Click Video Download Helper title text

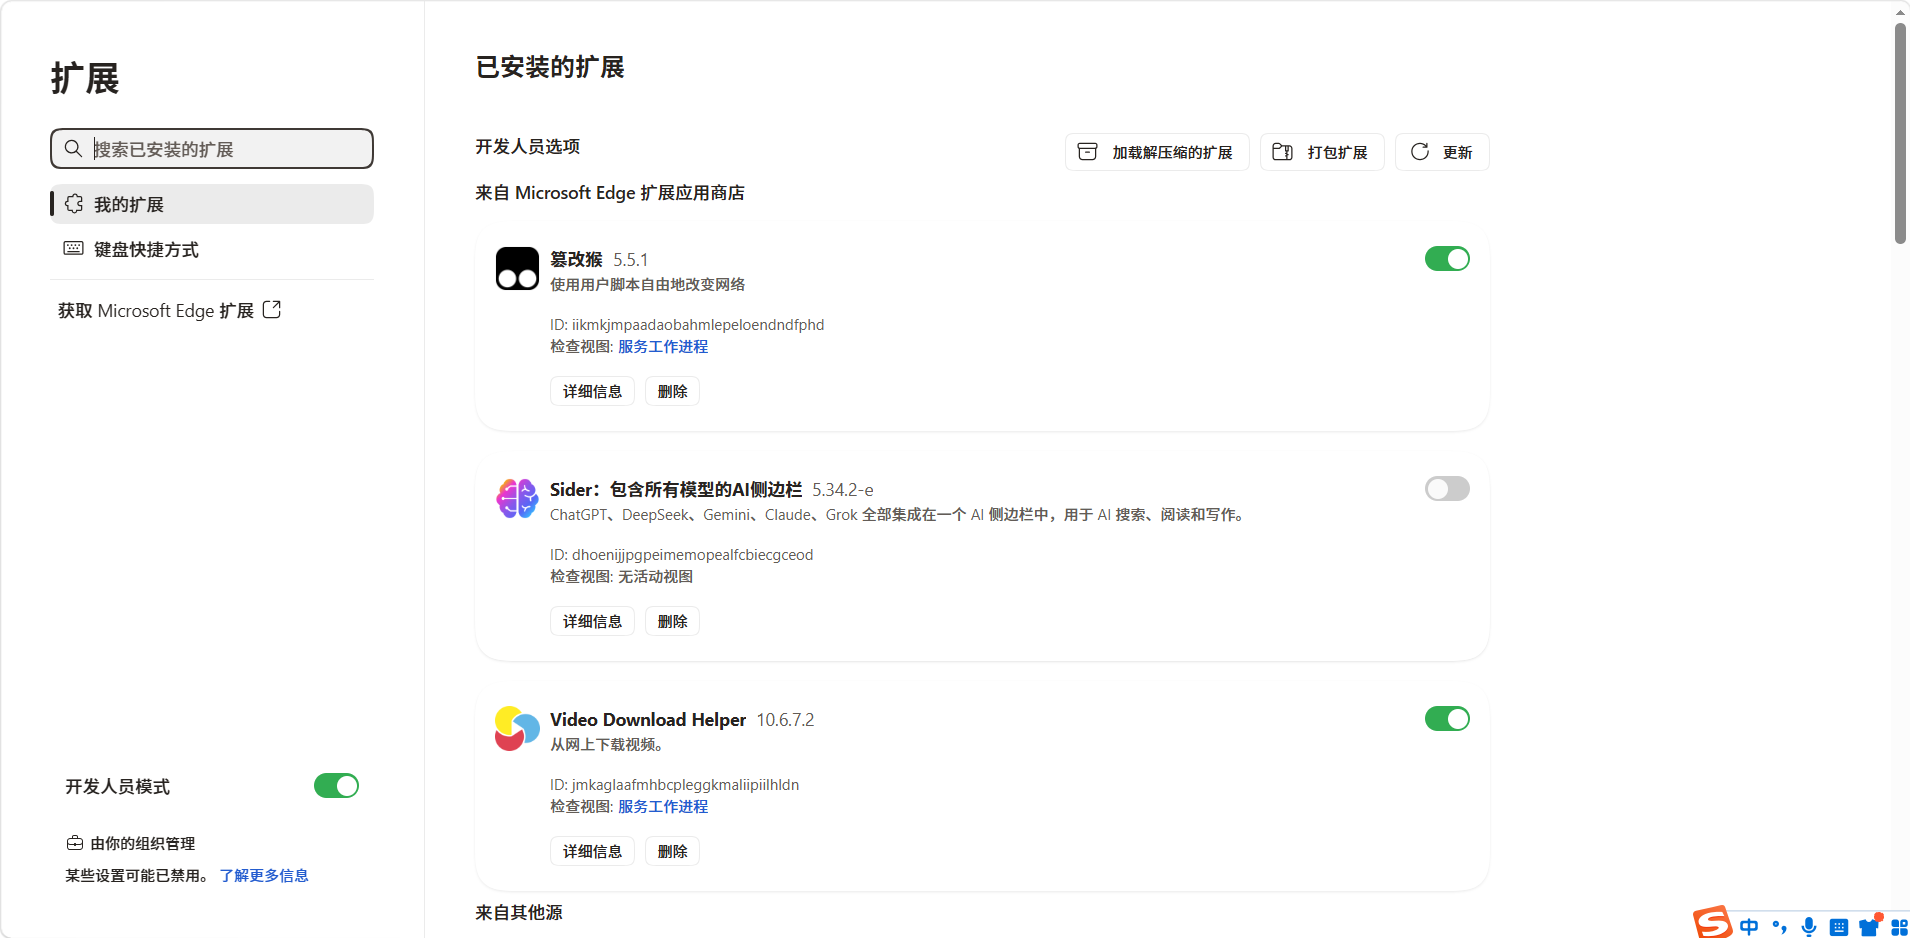click(x=648, y=719)
